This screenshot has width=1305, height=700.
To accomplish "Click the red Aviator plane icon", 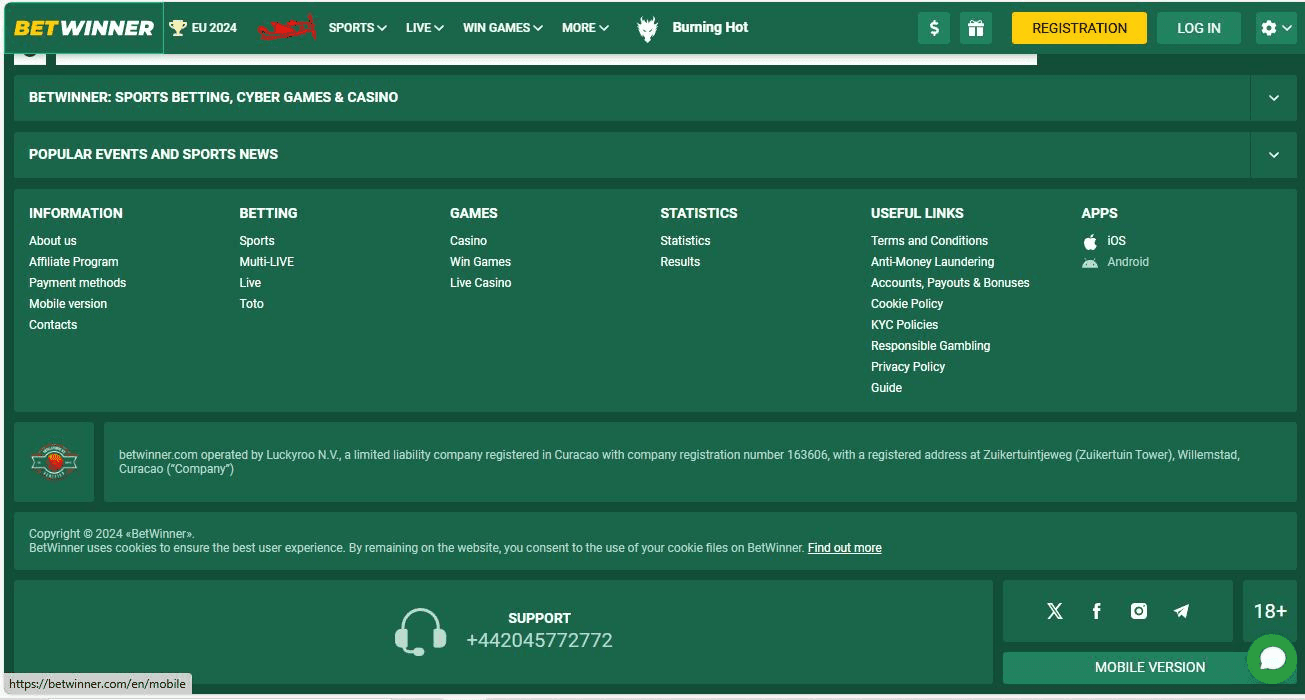I will pos(287,28).
